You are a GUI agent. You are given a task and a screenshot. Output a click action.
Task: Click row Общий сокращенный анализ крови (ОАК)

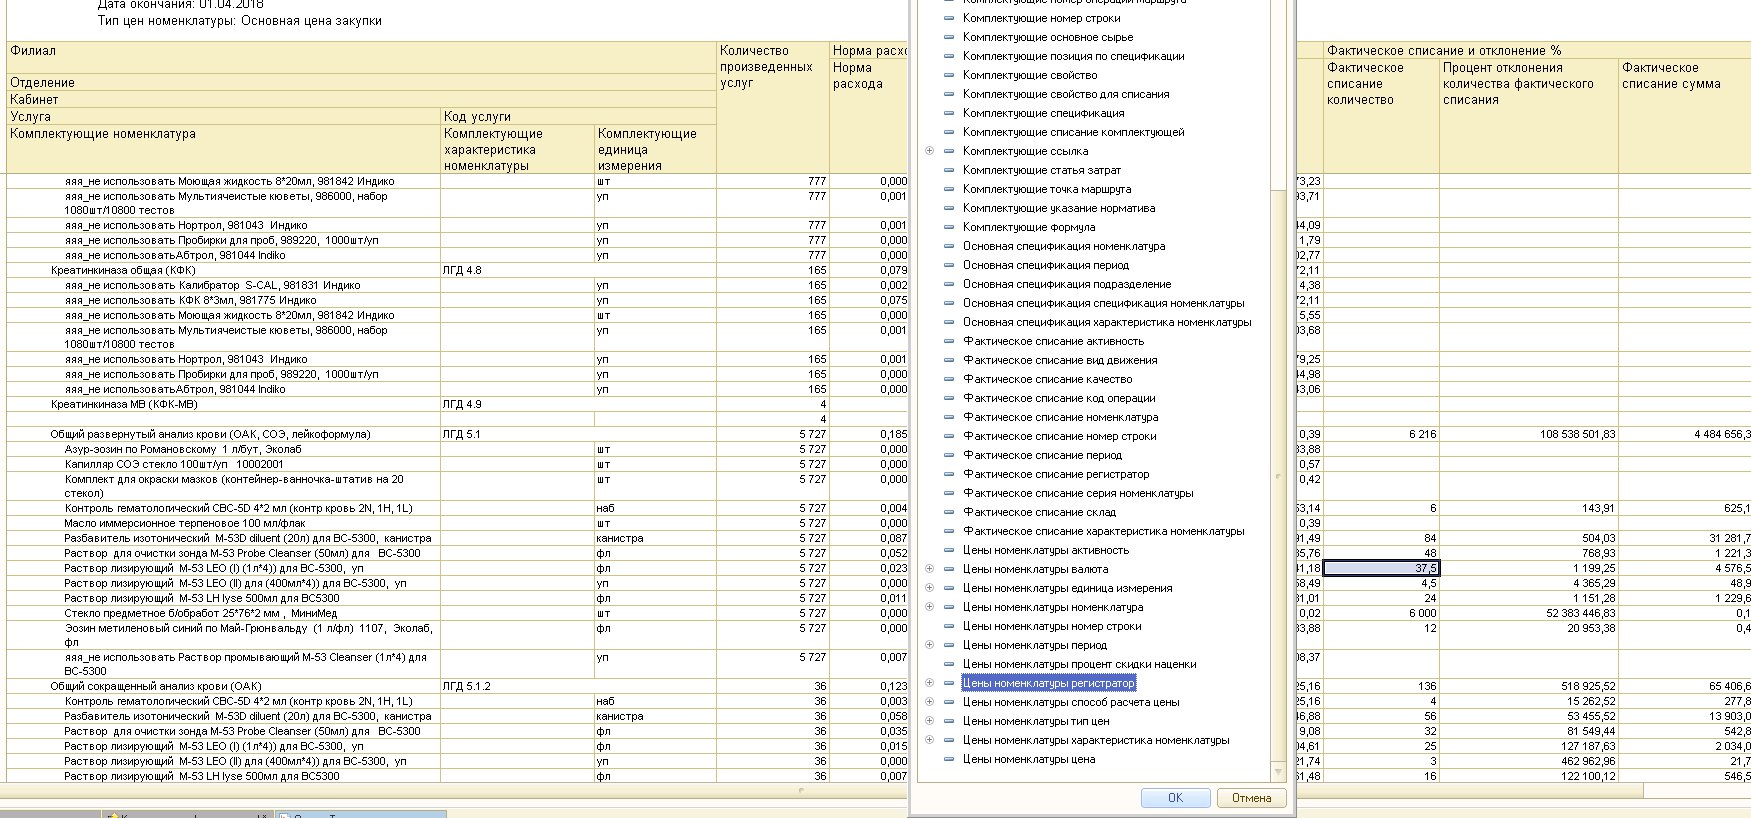(156, 686)
